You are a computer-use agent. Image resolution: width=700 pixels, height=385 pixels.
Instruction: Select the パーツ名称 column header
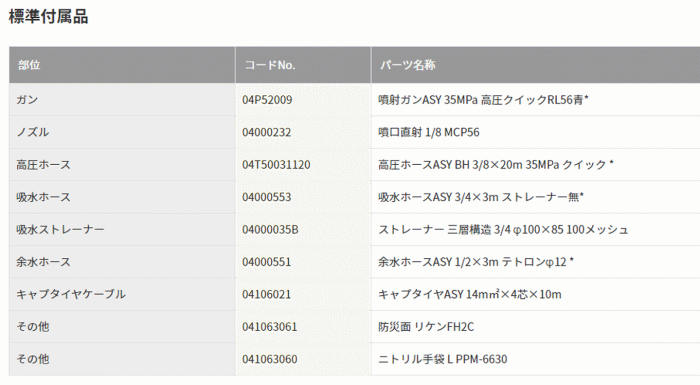click(x=536, y=65)
